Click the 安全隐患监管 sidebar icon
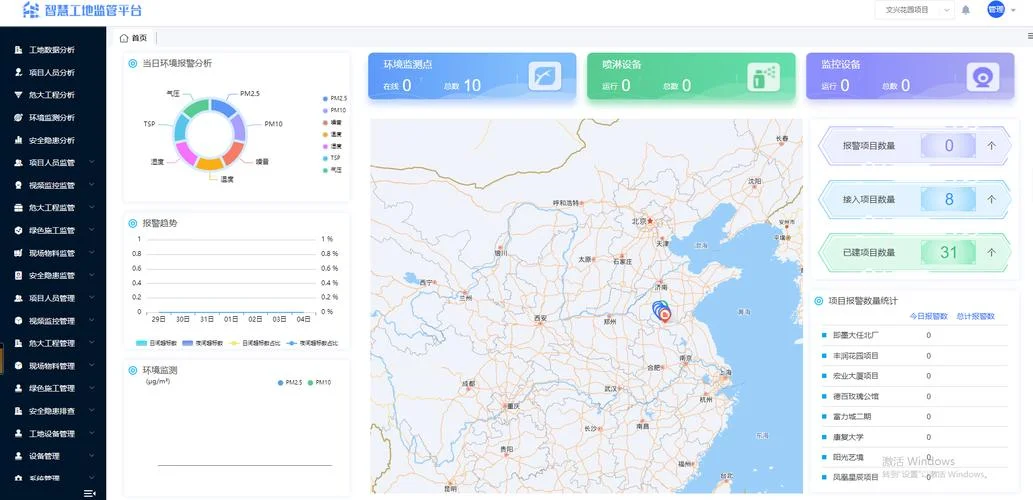Image resolution: width=1033 pixels, height=500 pixels. [18, 275]
